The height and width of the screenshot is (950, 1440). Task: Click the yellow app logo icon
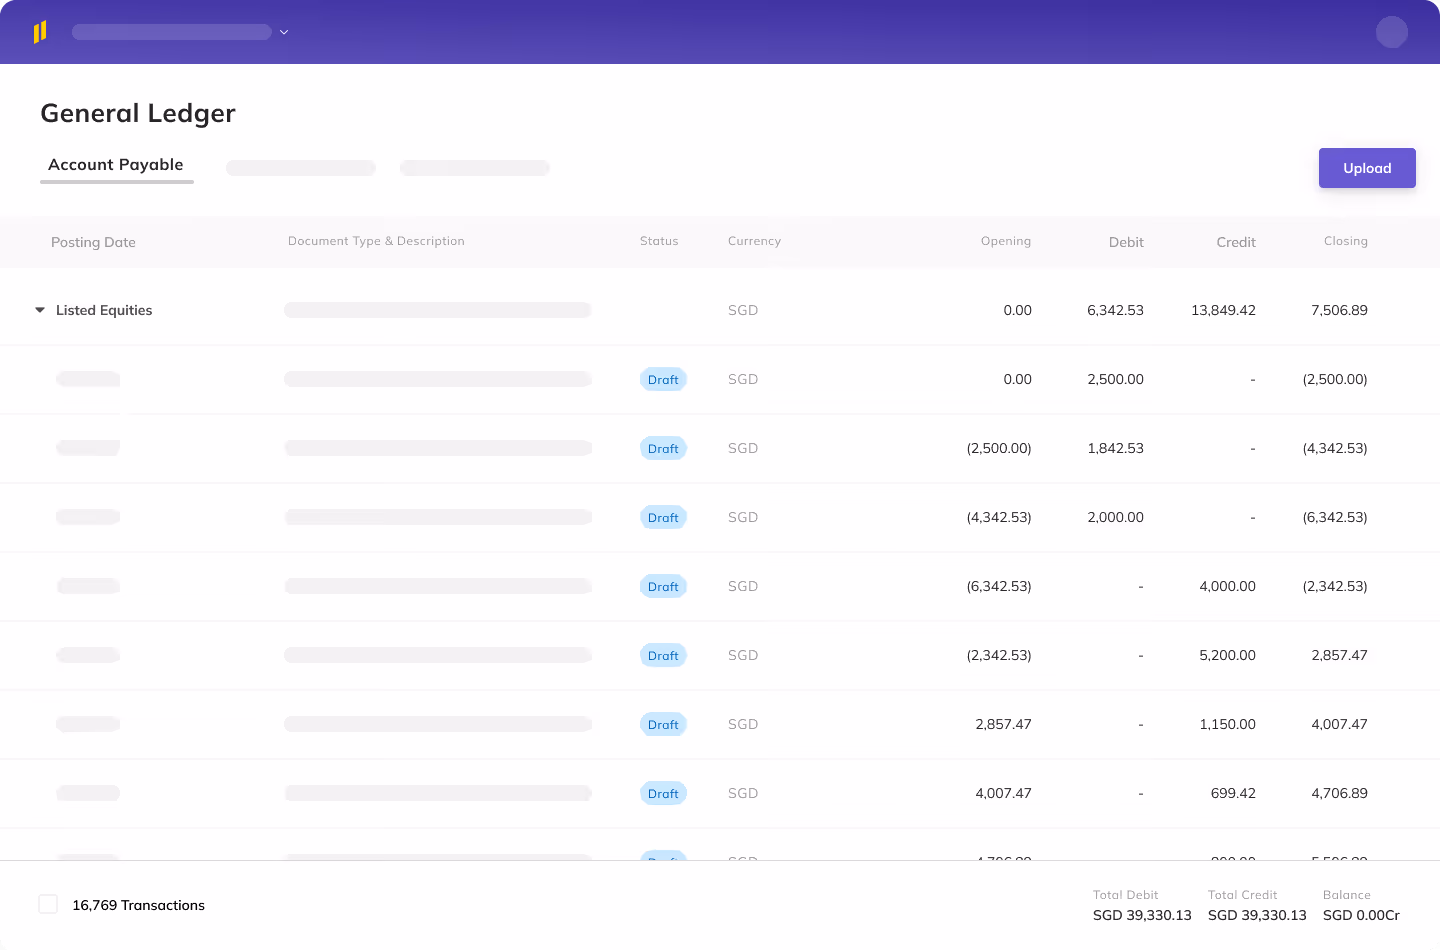(x=40, y=32)
